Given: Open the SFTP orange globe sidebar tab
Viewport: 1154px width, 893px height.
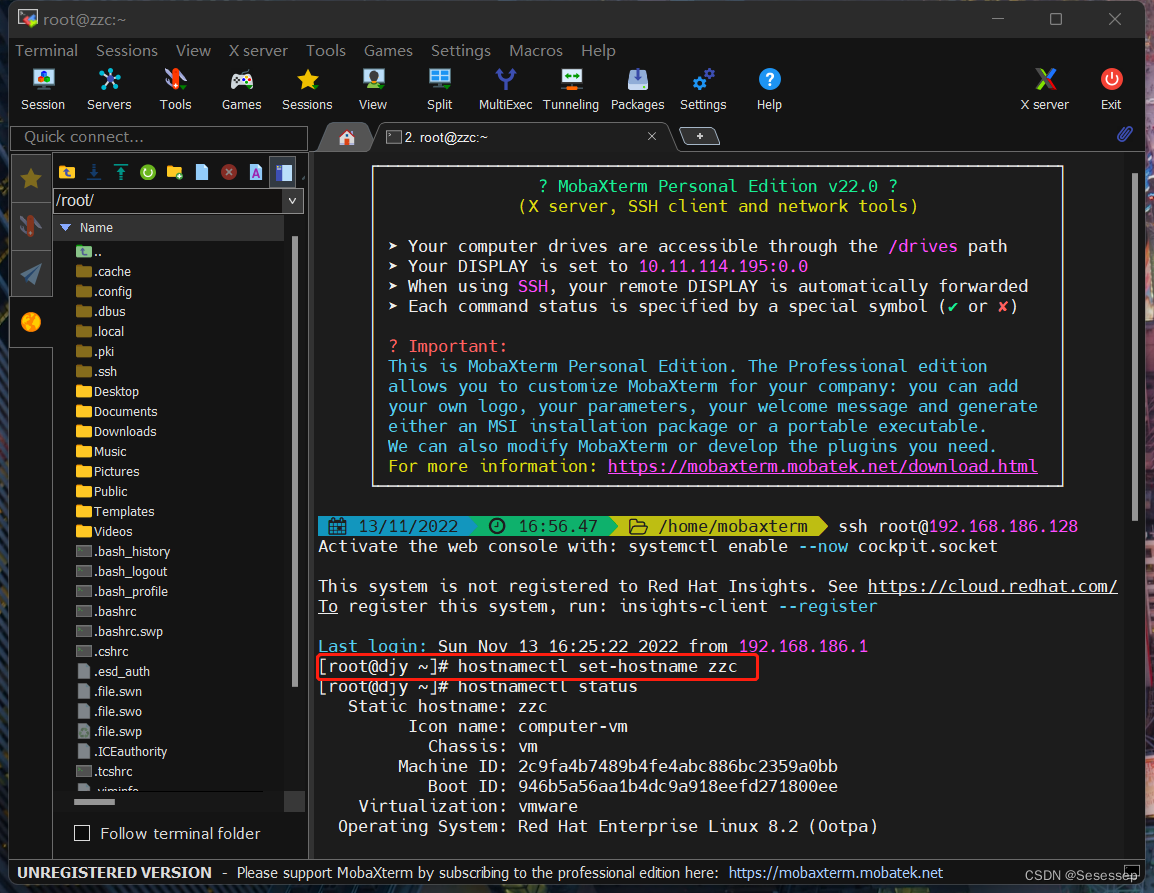Looking at the screenshot, I should (31, 322).
